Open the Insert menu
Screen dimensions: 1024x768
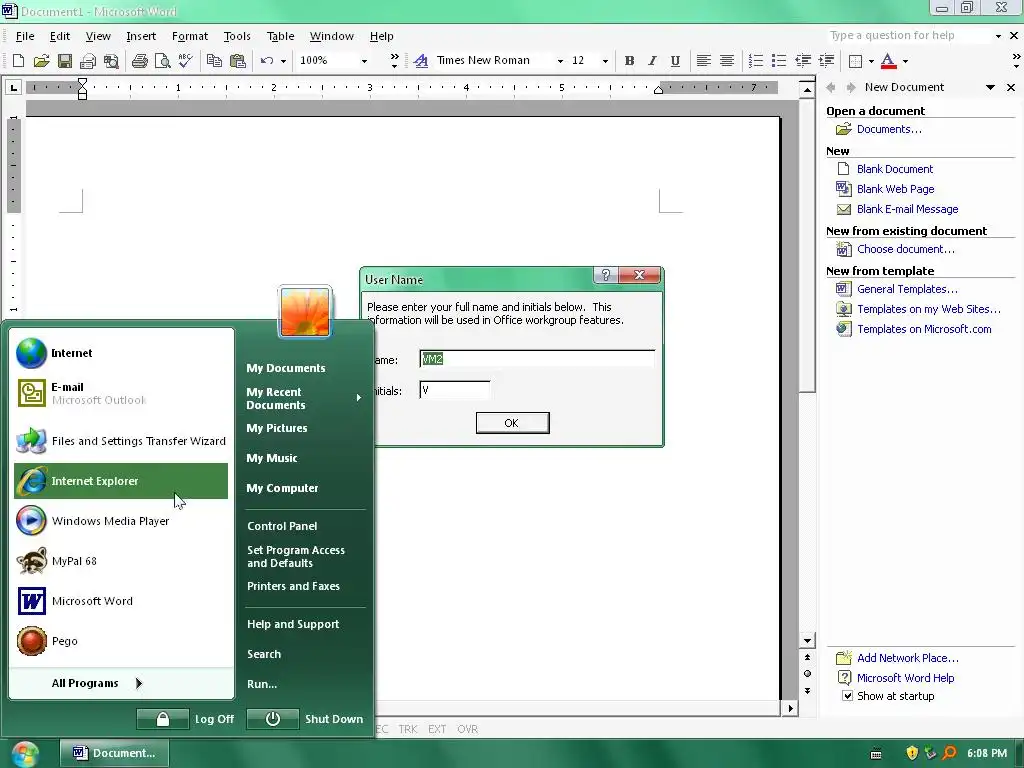click(140, 36)
